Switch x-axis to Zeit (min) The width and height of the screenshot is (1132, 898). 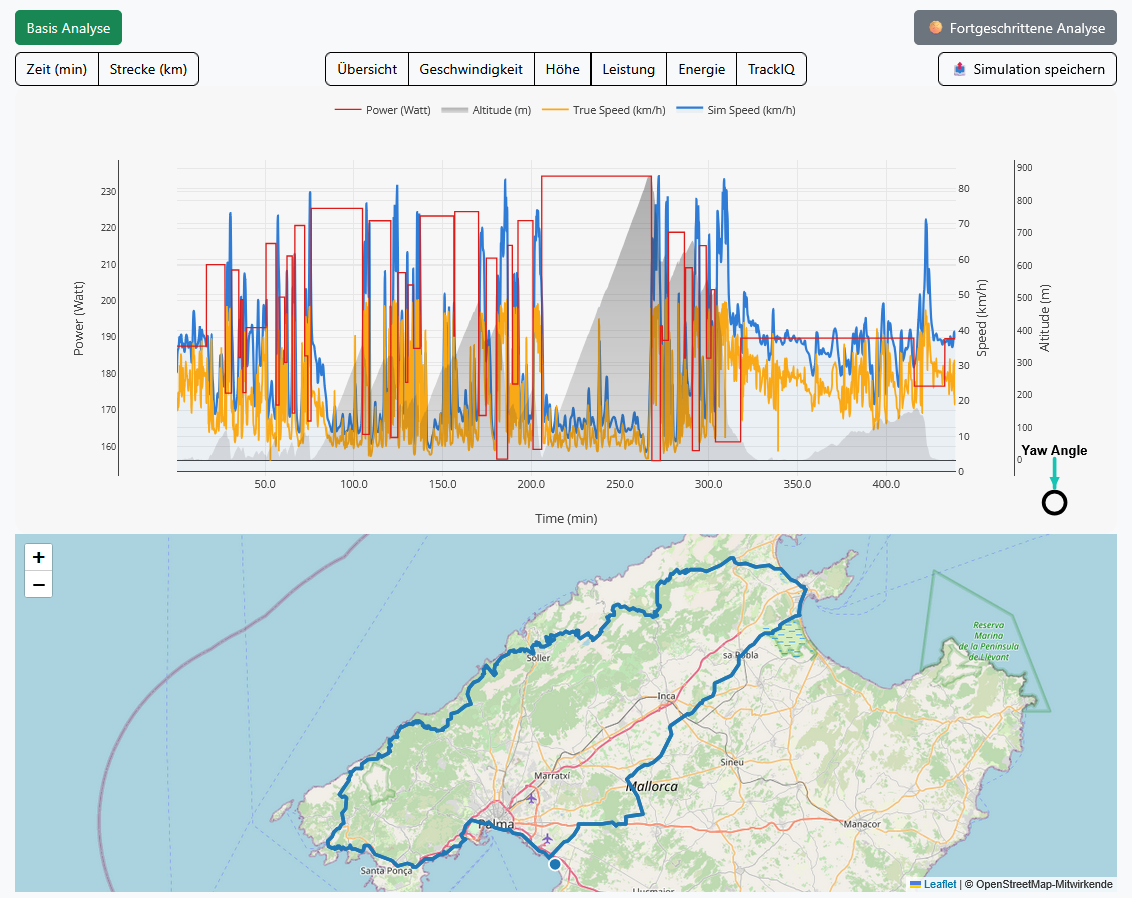pyautogui.click(x=57, y=69)
